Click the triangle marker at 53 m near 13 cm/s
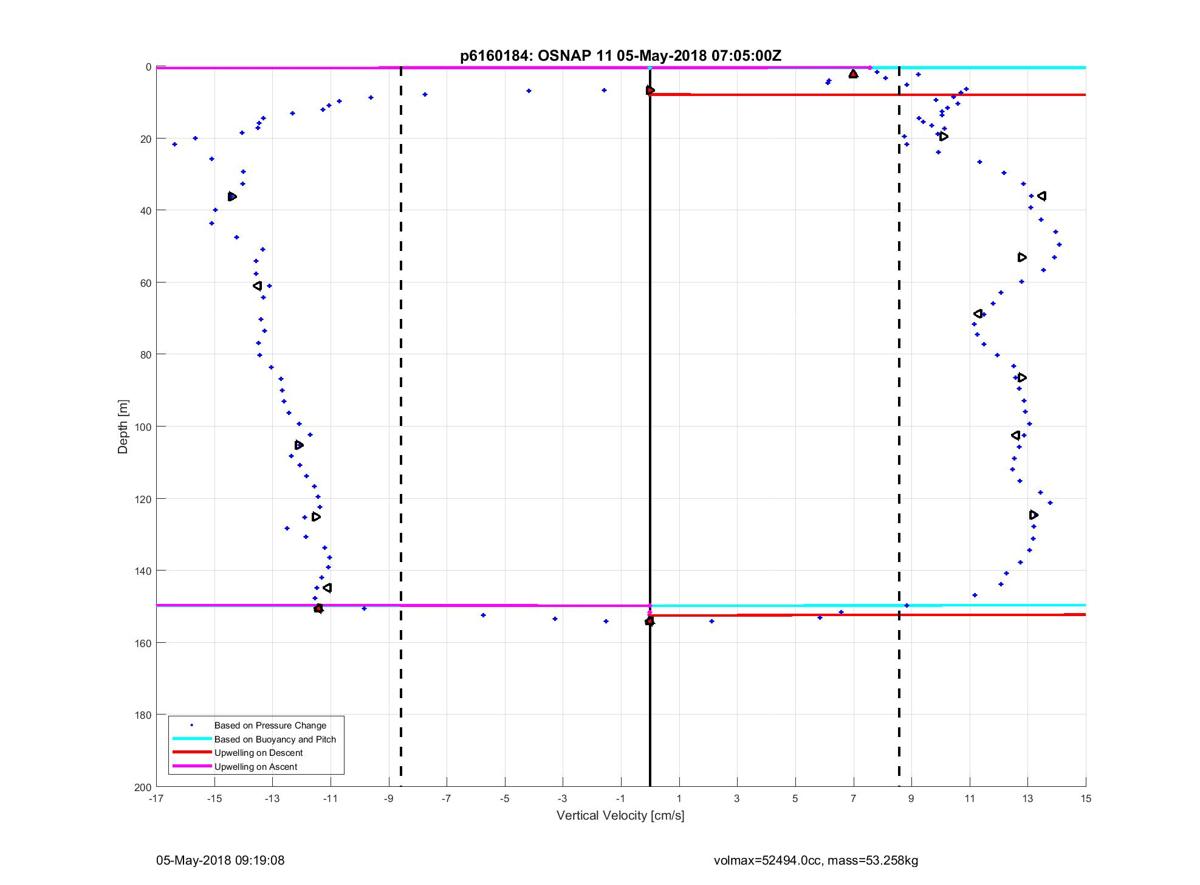Image resolution: width=1200 pixels, height=885 pixels. pos(1022,257)
